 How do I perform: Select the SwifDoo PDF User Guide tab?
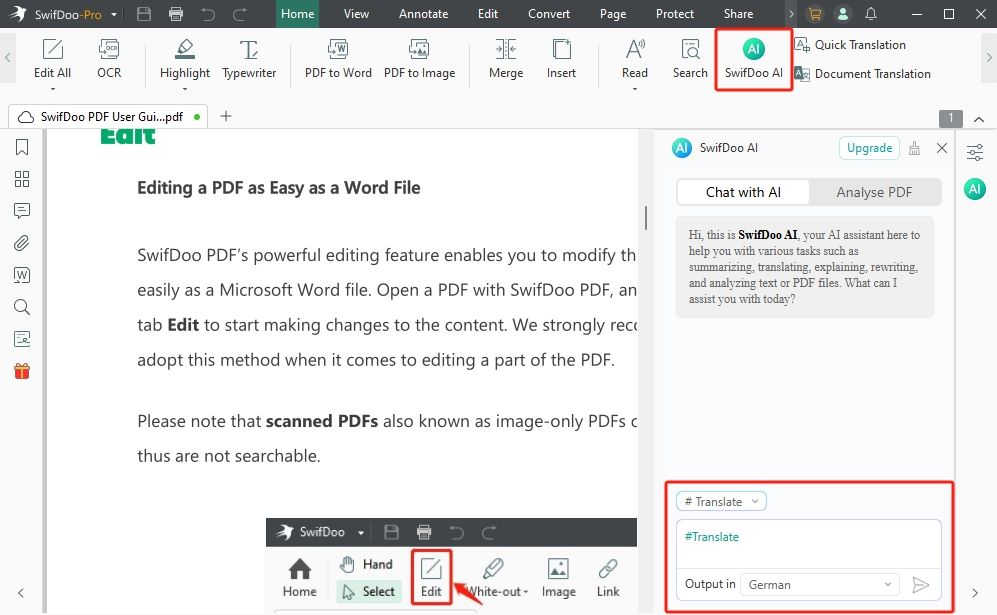(x=108, y=117)
